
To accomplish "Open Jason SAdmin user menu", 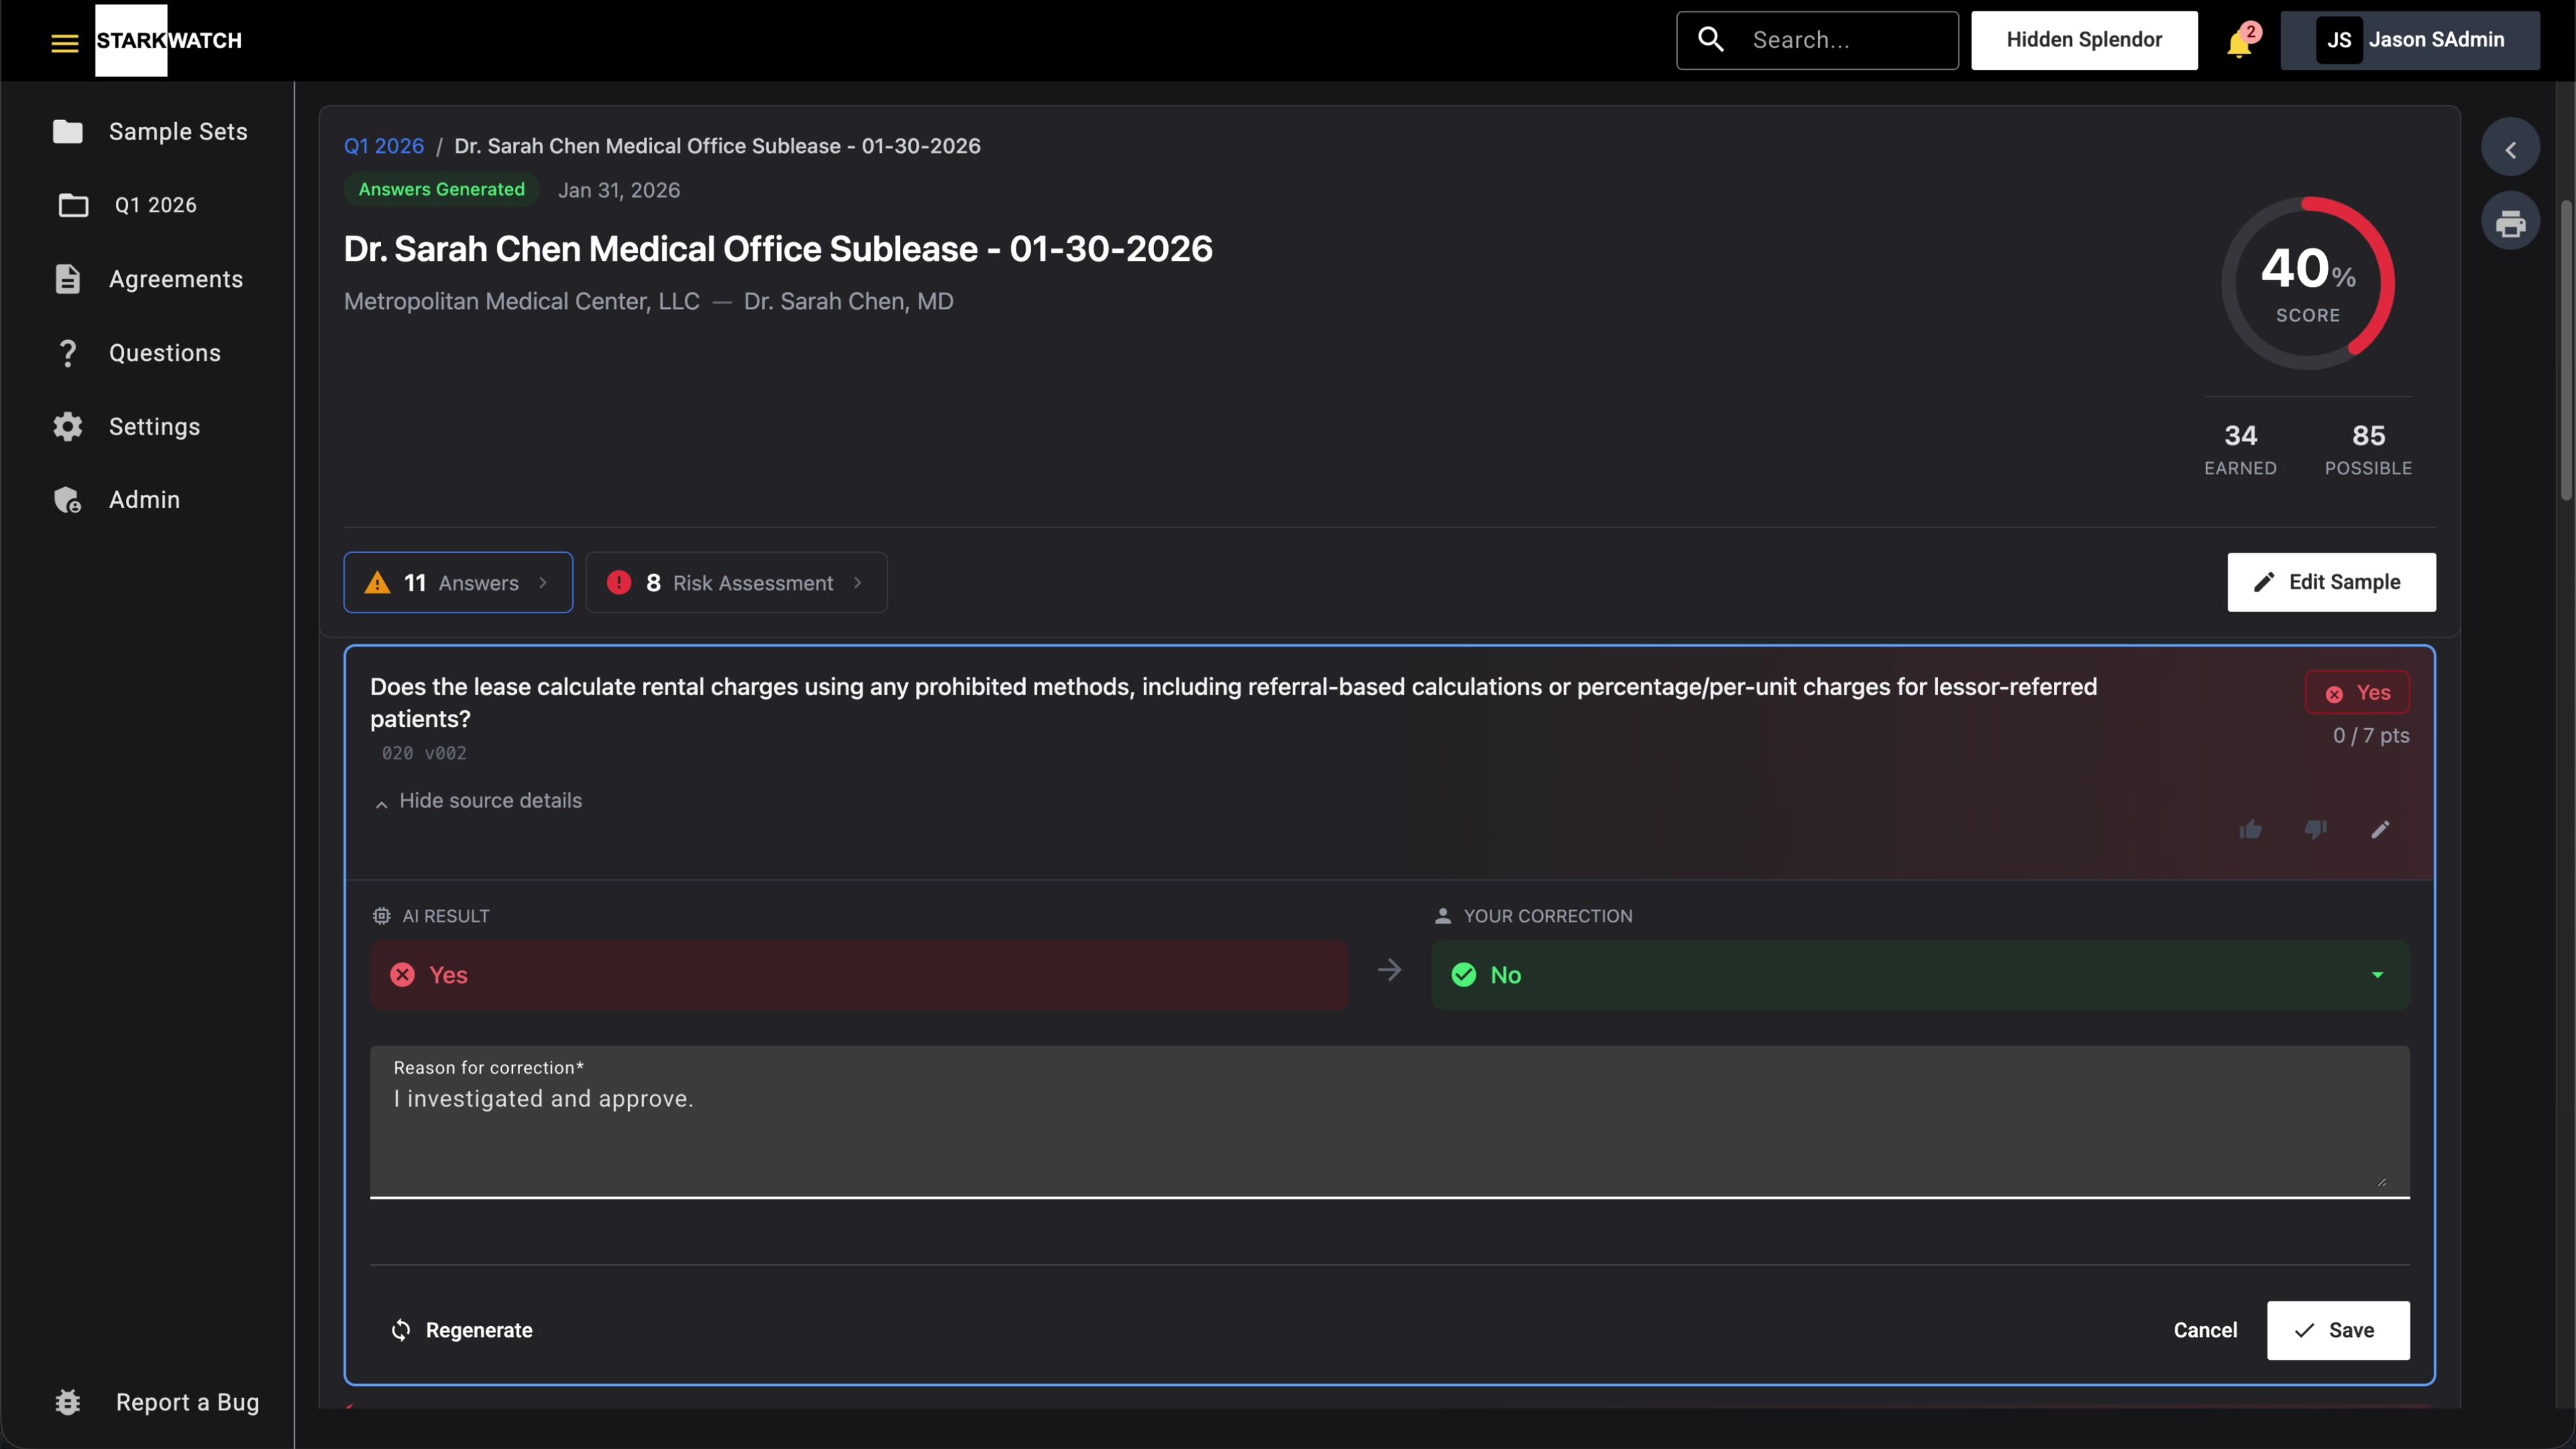I will click(x=2410, y=40).
